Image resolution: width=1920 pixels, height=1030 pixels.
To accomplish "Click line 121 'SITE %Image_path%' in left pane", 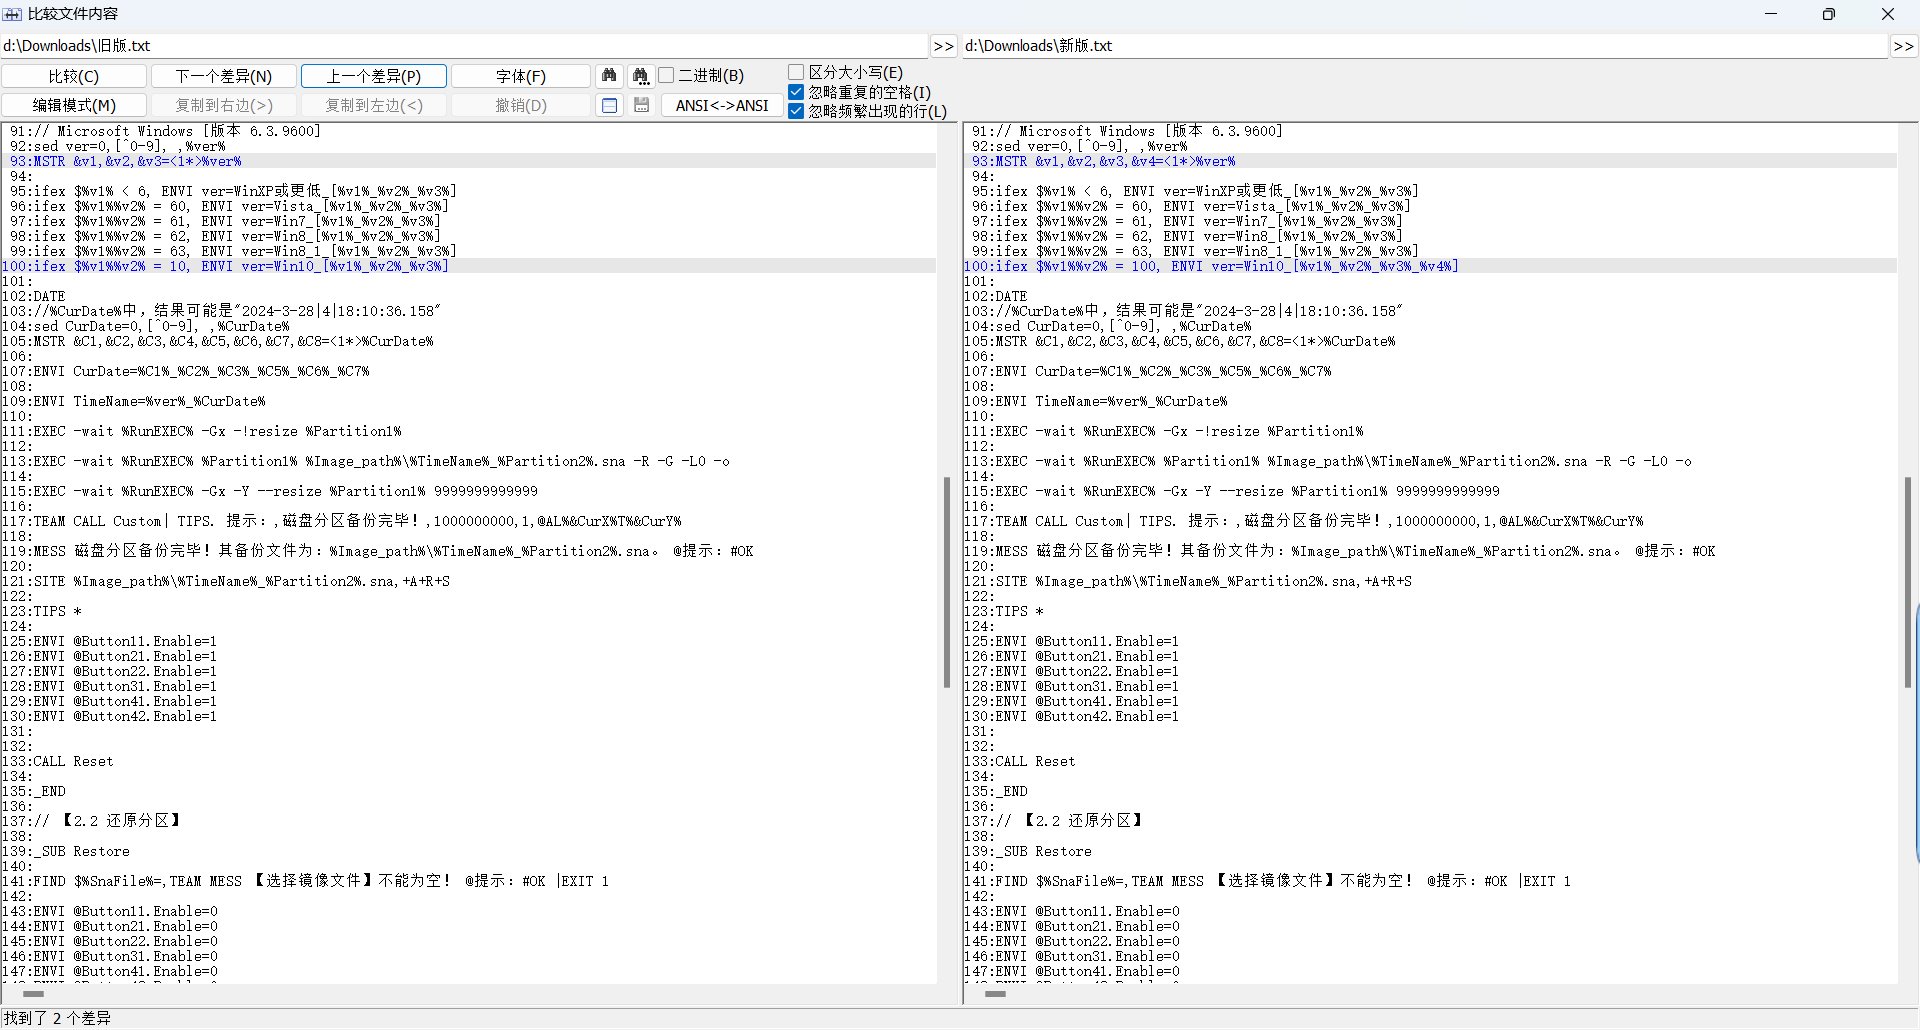I will tap(226, 581).
